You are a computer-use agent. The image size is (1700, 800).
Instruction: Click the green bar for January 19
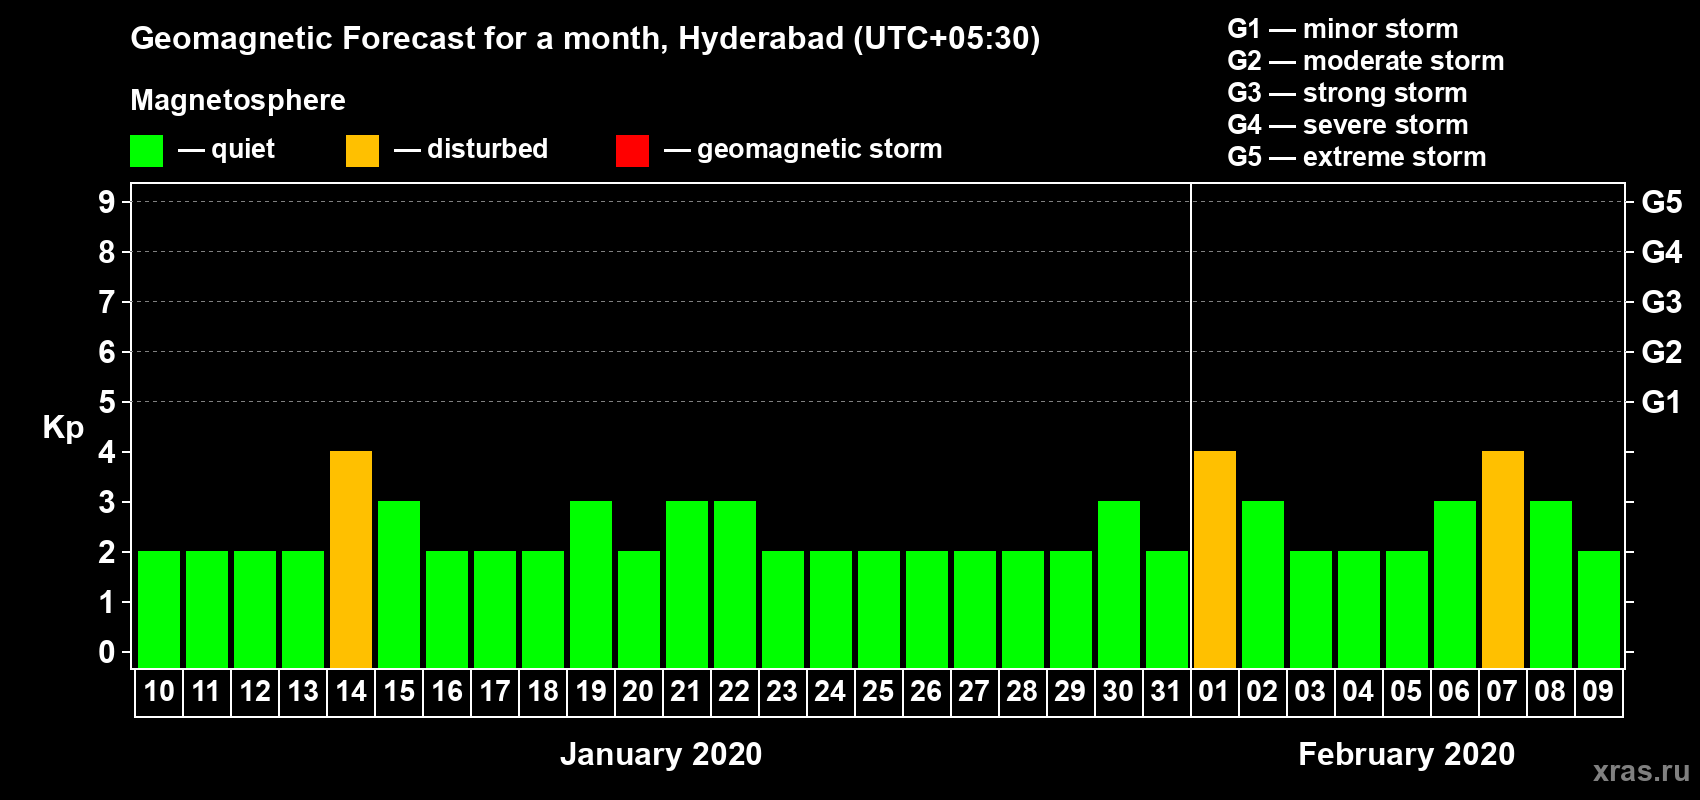(x=591, y=584)
